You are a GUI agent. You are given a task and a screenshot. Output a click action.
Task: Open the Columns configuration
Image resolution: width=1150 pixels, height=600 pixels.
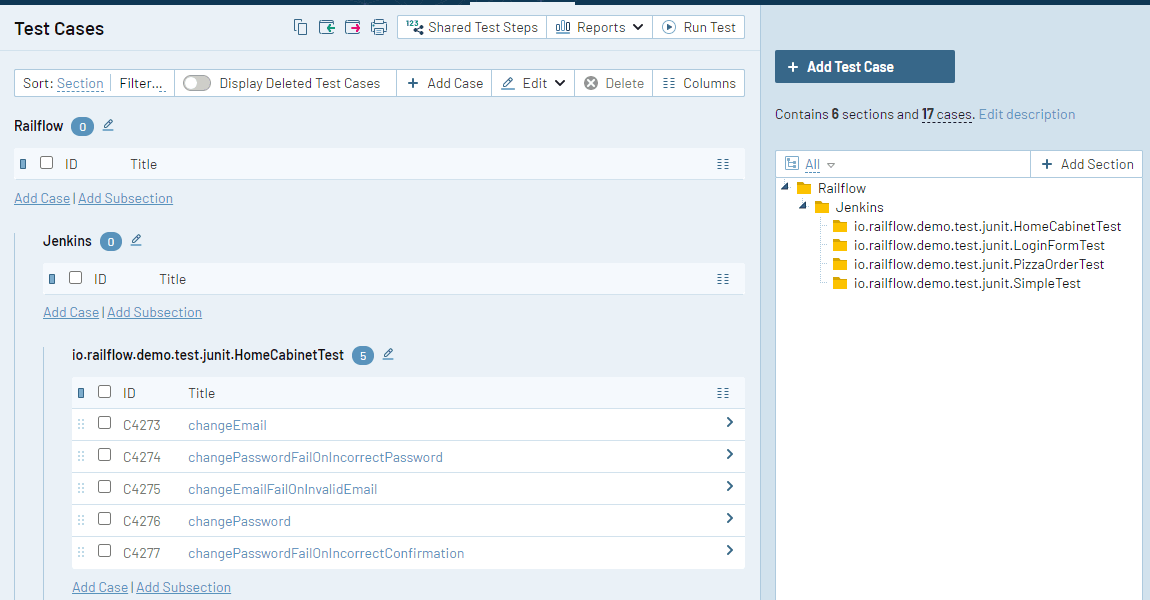tap(699, 83)
